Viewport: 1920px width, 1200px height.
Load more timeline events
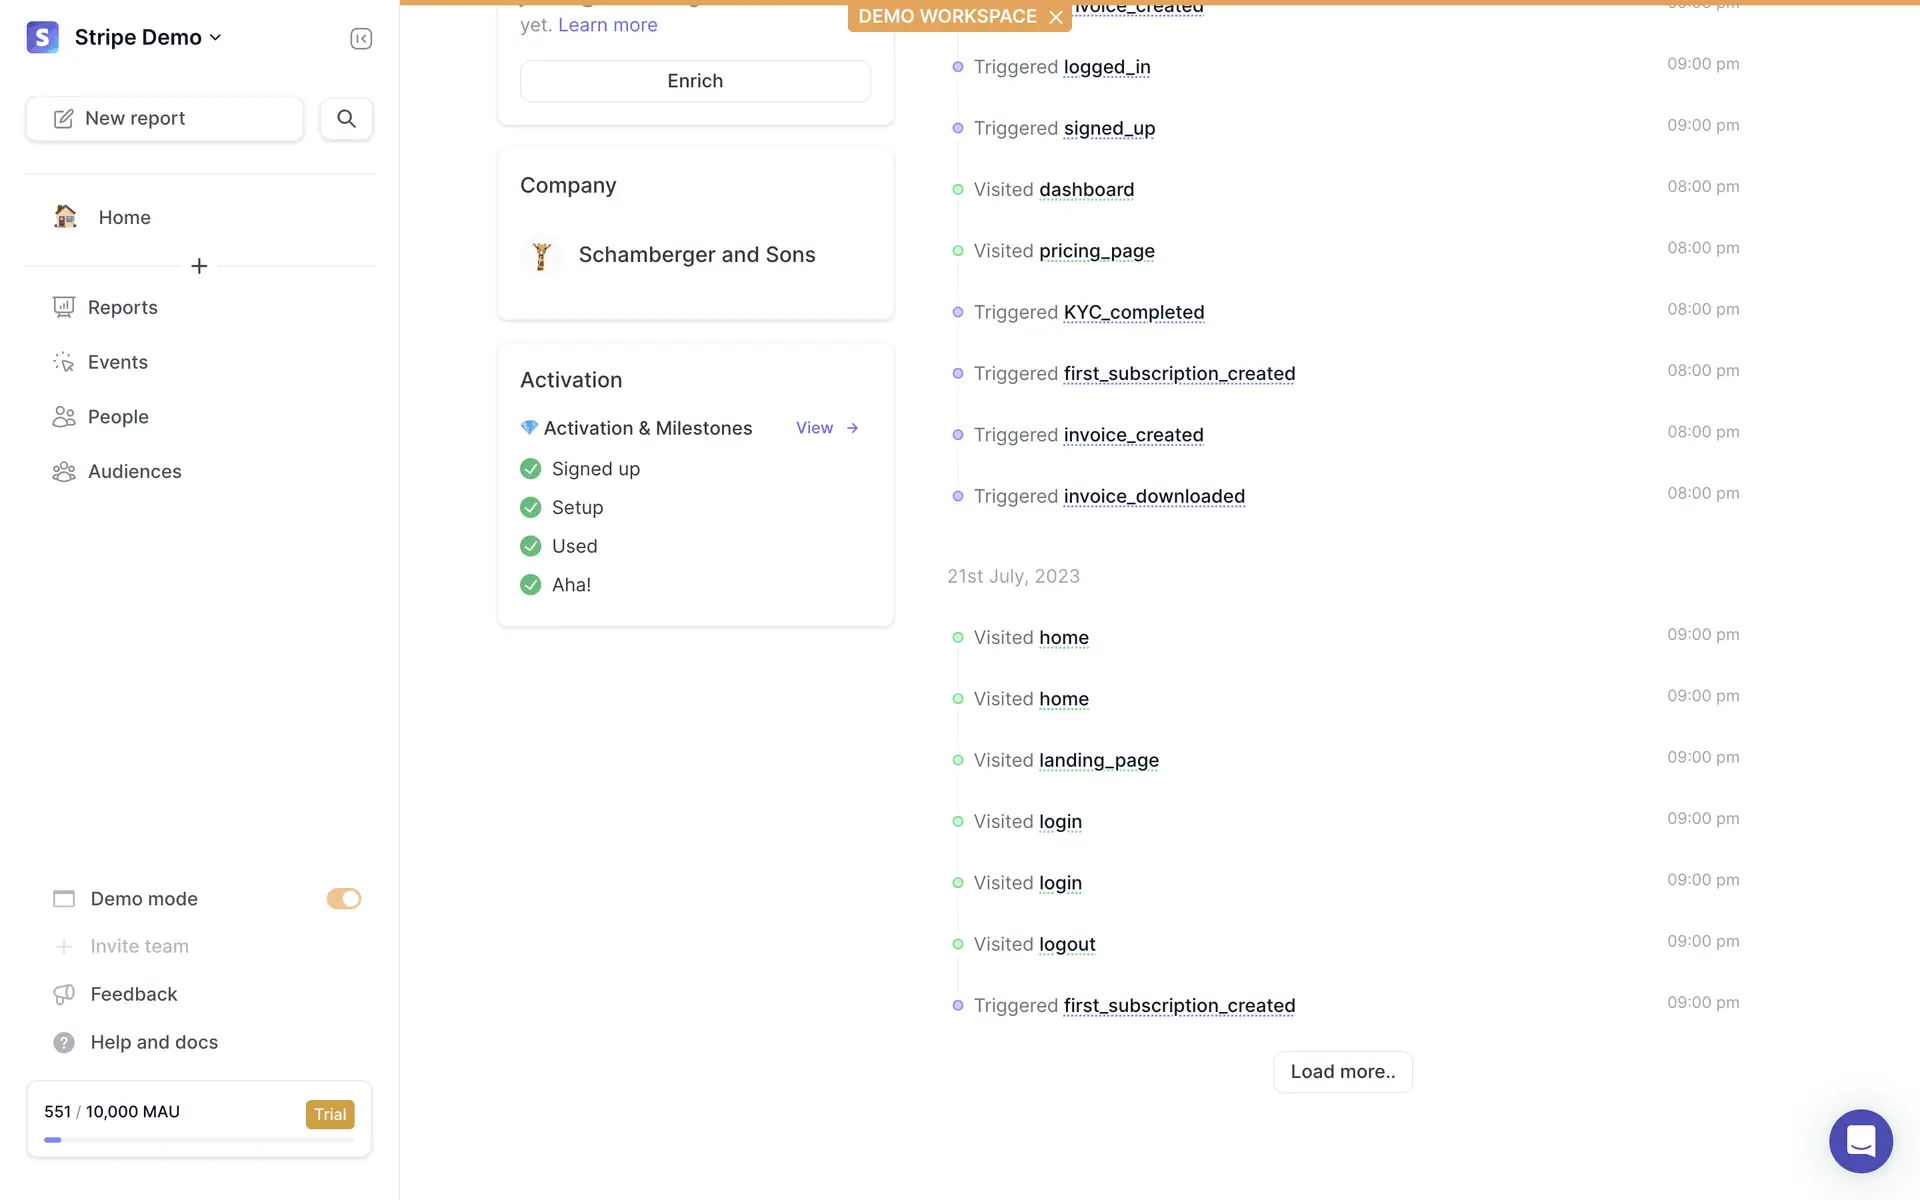pyautogui.click(x=1342, y=1072)
